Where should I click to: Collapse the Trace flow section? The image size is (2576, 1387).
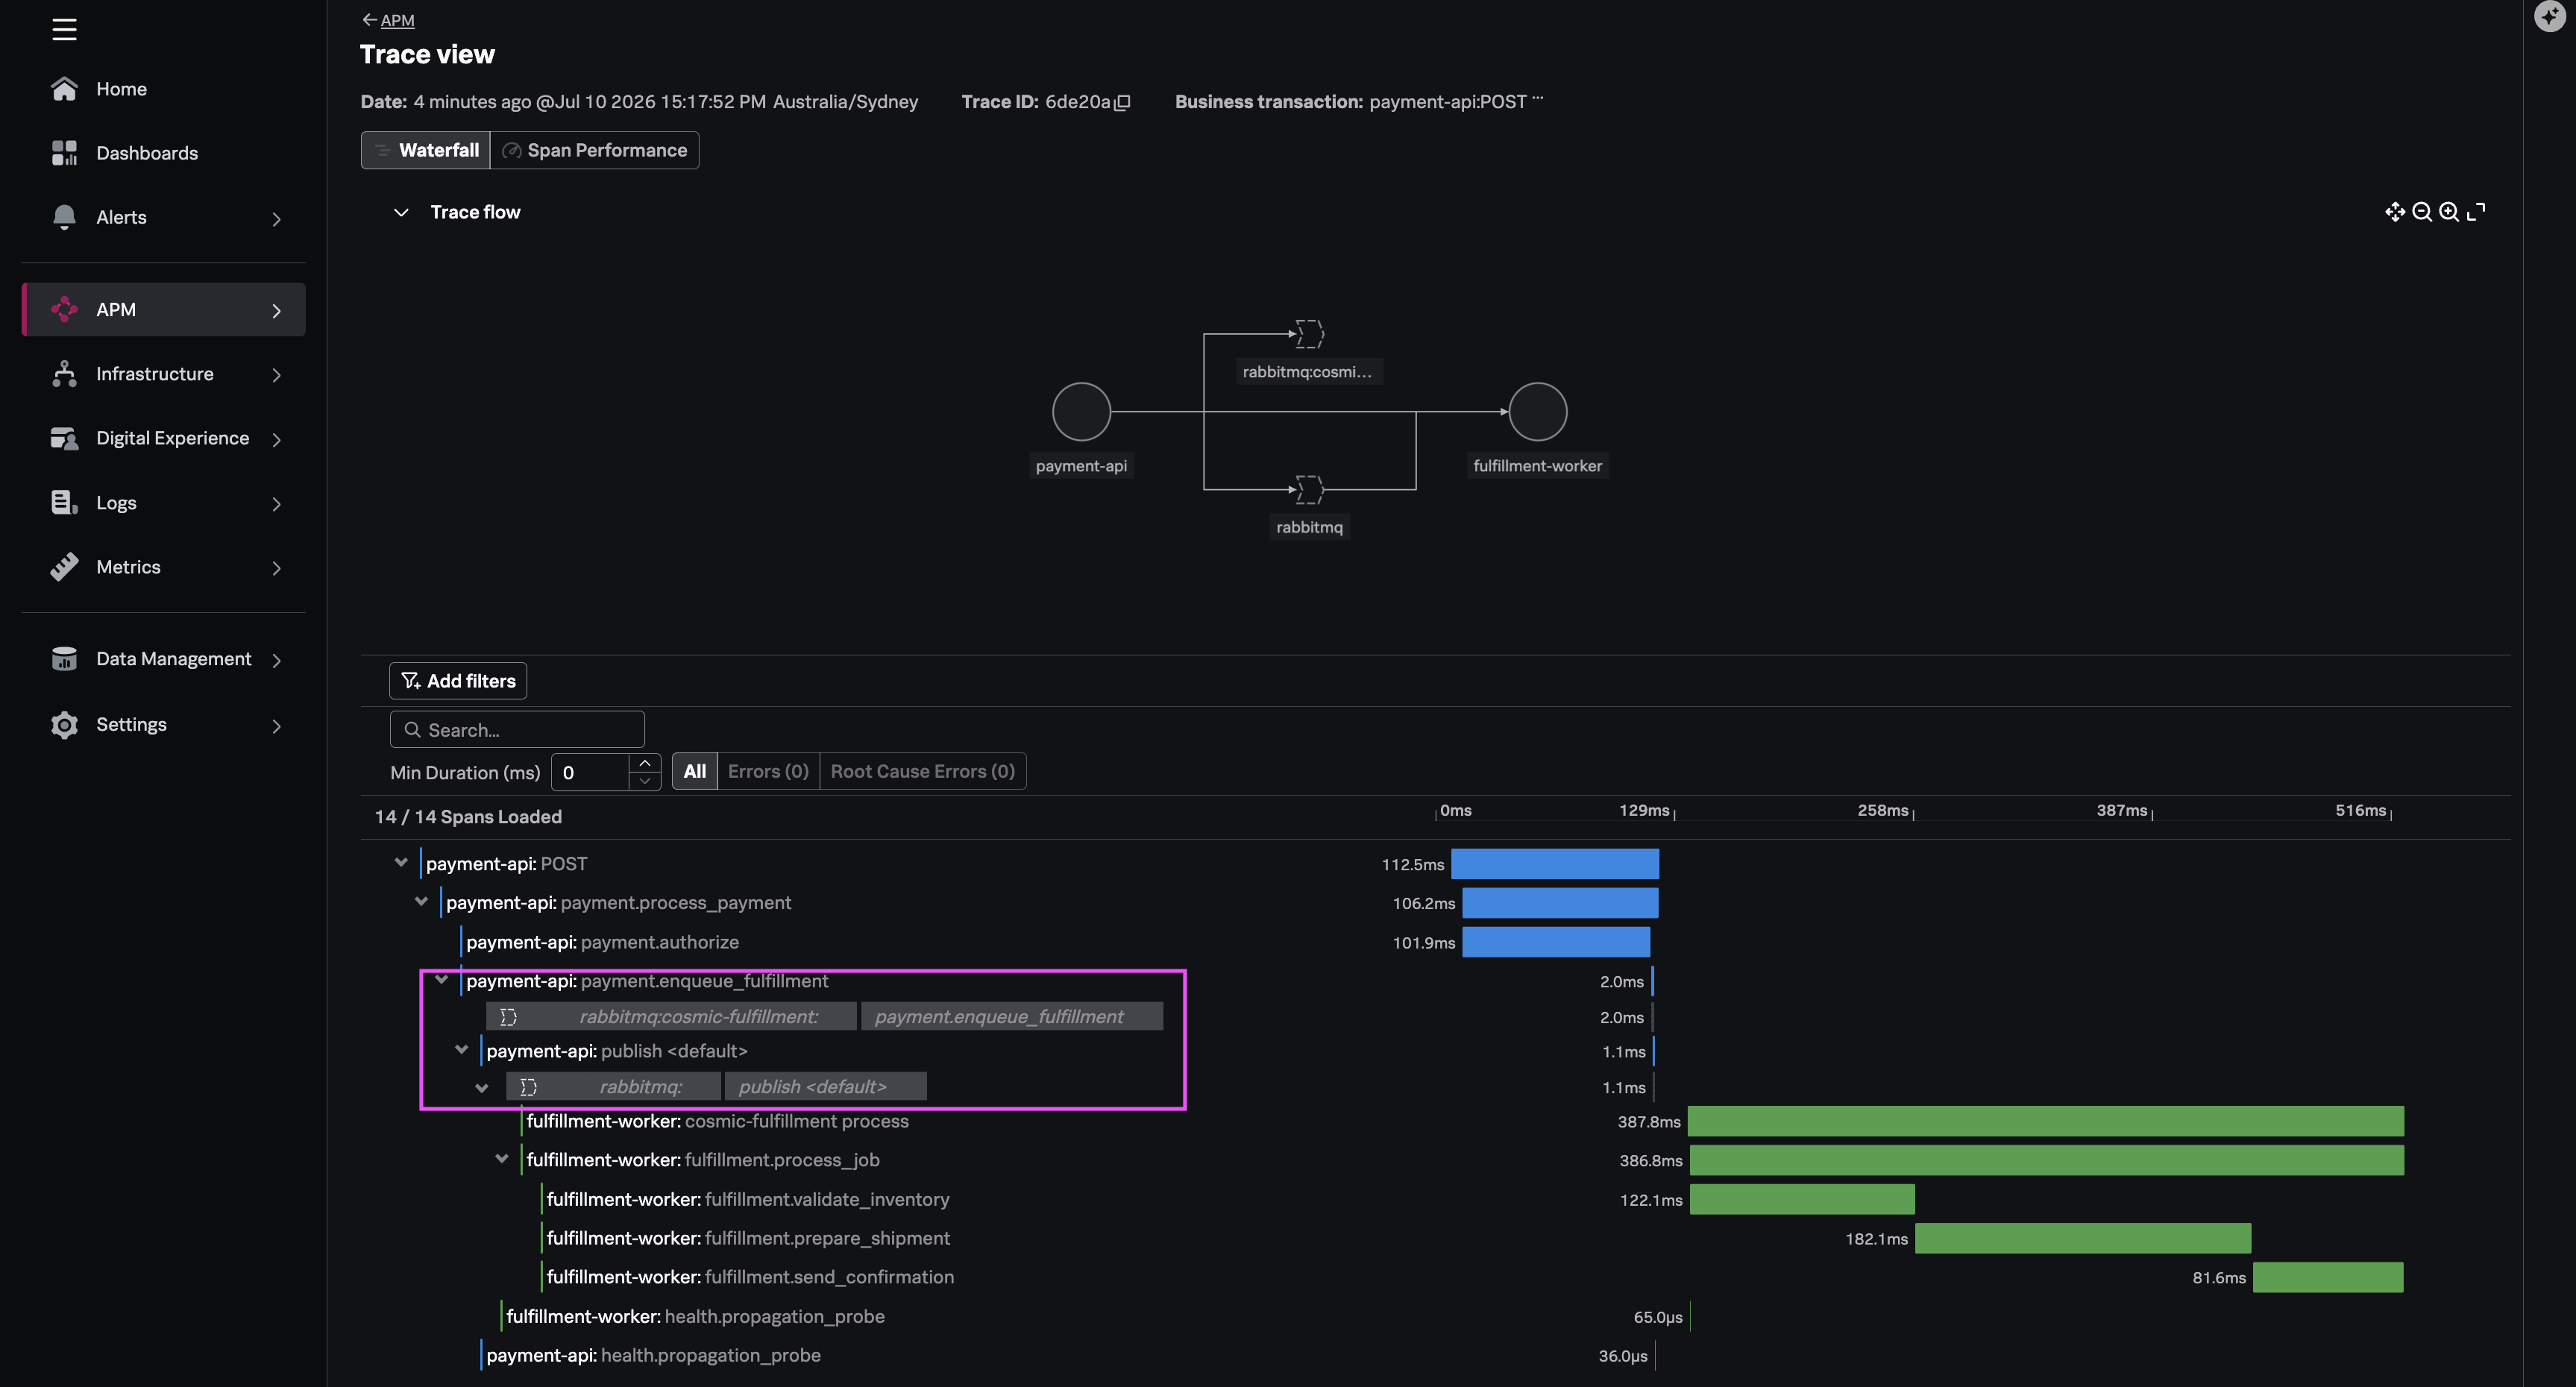tap(401, 212)
